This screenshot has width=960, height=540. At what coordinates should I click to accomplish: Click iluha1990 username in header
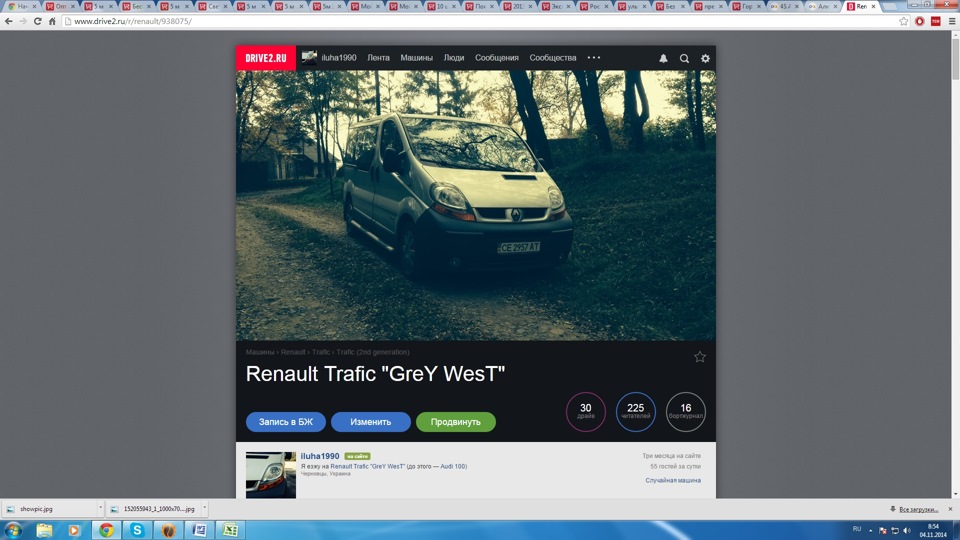click(x=339, y=58)
